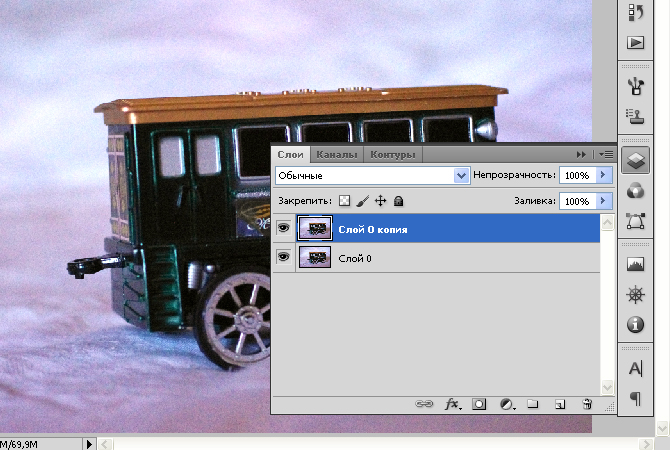Open the Channels circles dock icon
The image size is (670, 450).
tap(635, 191)
